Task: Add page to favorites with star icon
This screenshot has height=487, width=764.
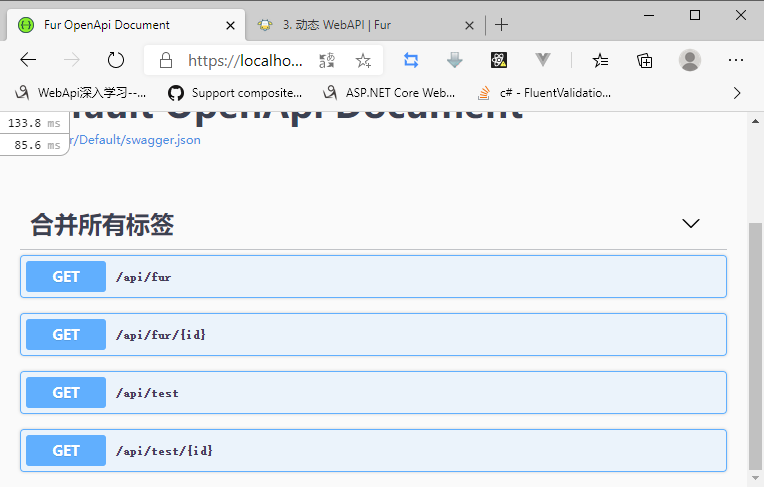Action: click(x=363, y=60)
